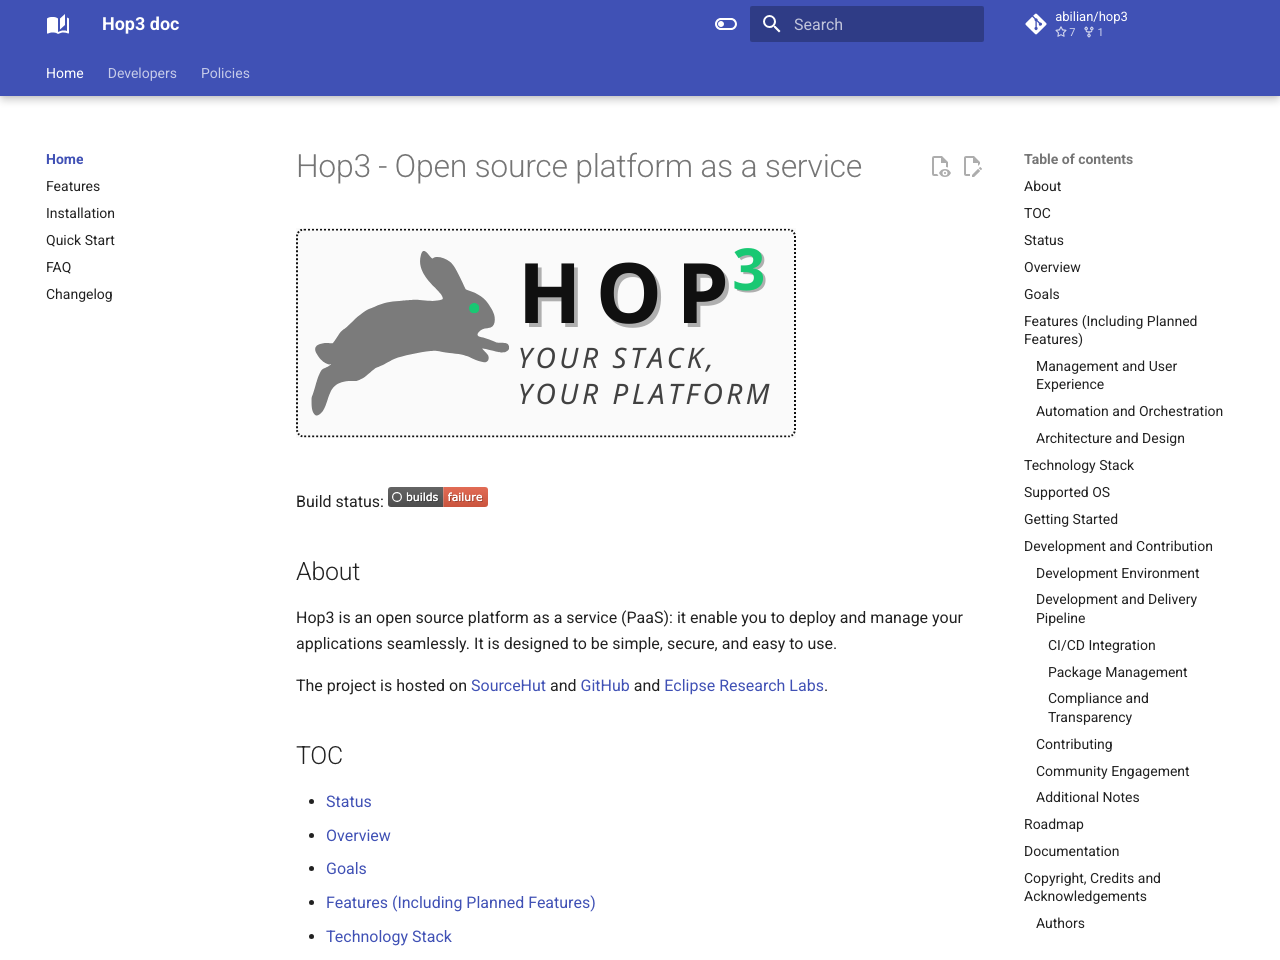
Task: Open the GitHub project link
Action: 605,685
